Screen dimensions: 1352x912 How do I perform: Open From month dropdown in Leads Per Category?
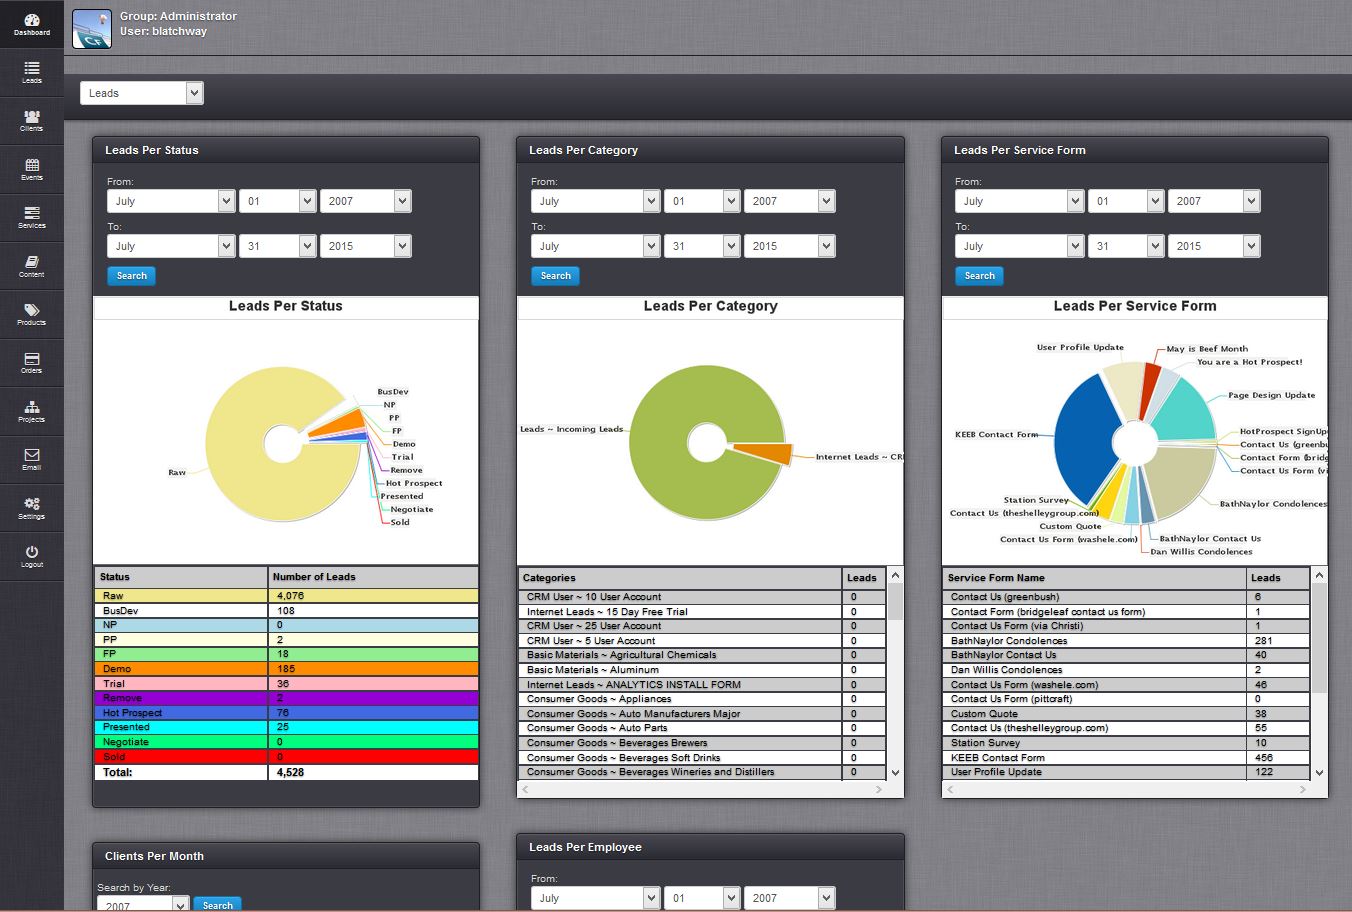click(595, 201)
